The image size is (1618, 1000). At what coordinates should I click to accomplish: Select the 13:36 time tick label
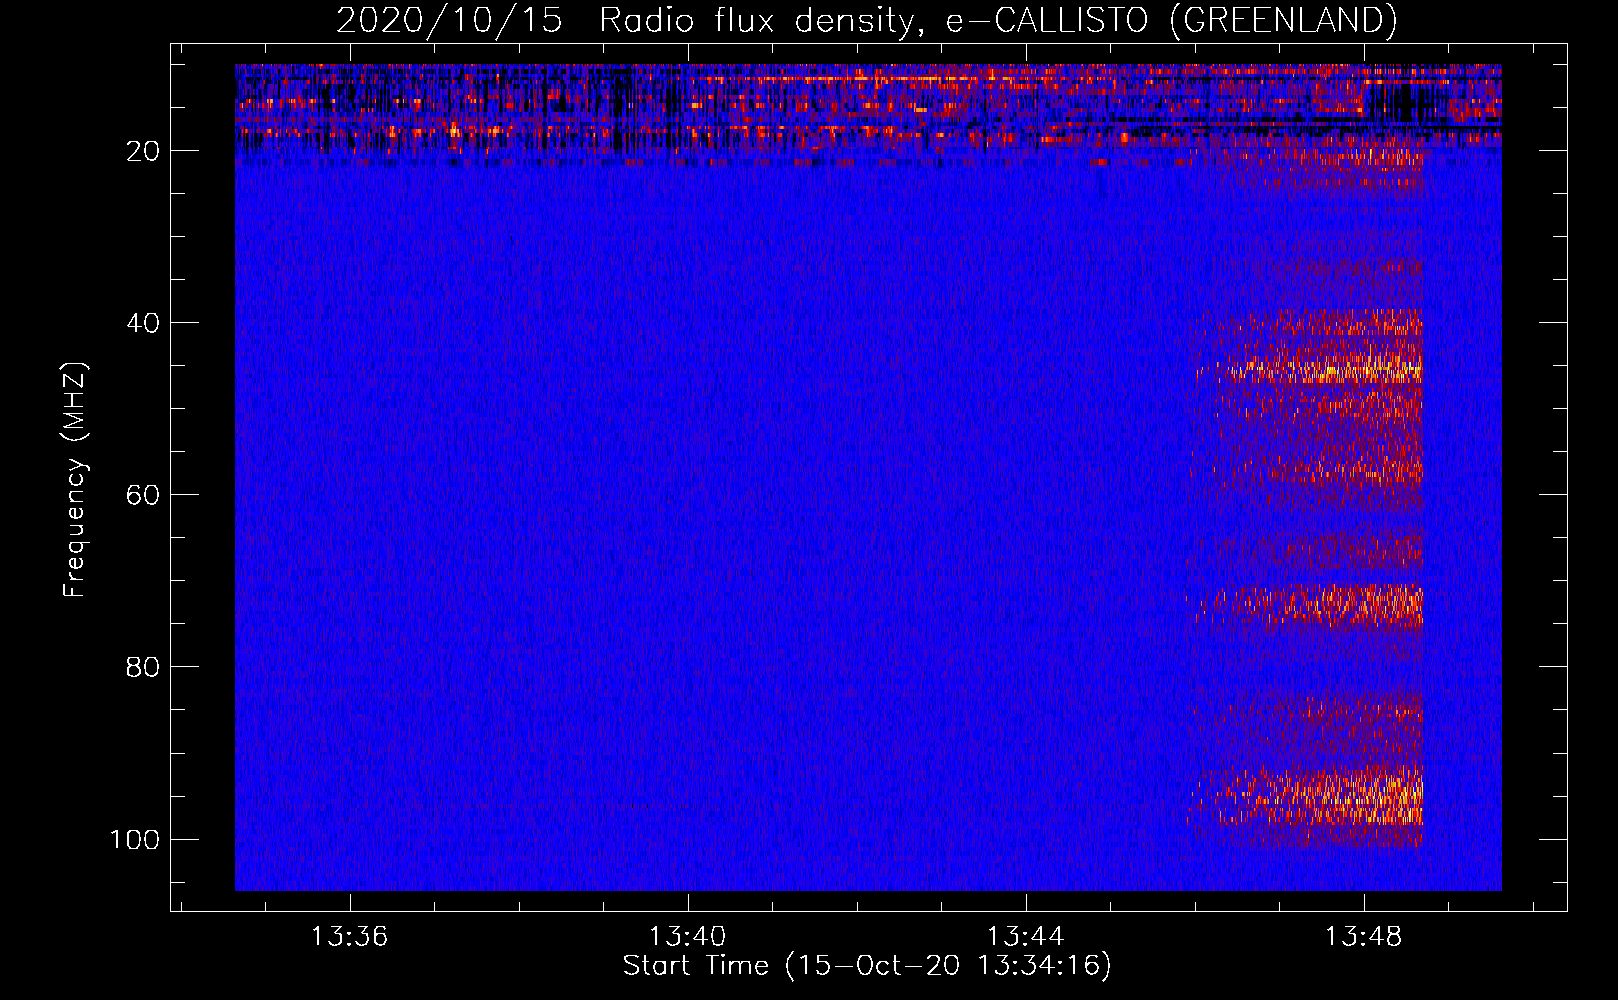click(x=349, y=937)
